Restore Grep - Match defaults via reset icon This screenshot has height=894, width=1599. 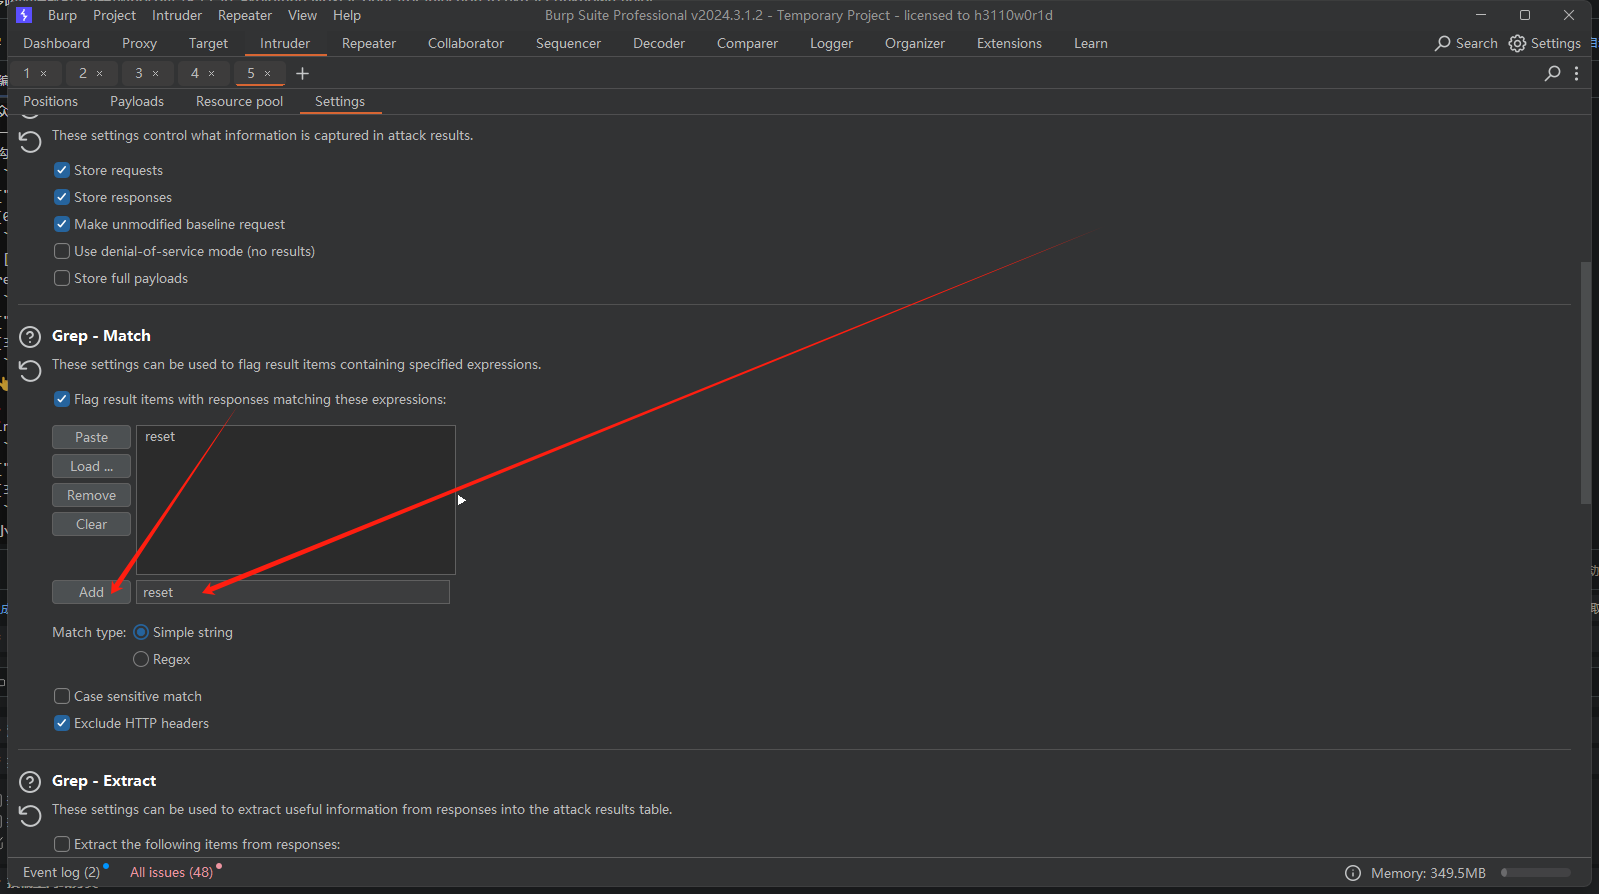(x=30, y=371)
